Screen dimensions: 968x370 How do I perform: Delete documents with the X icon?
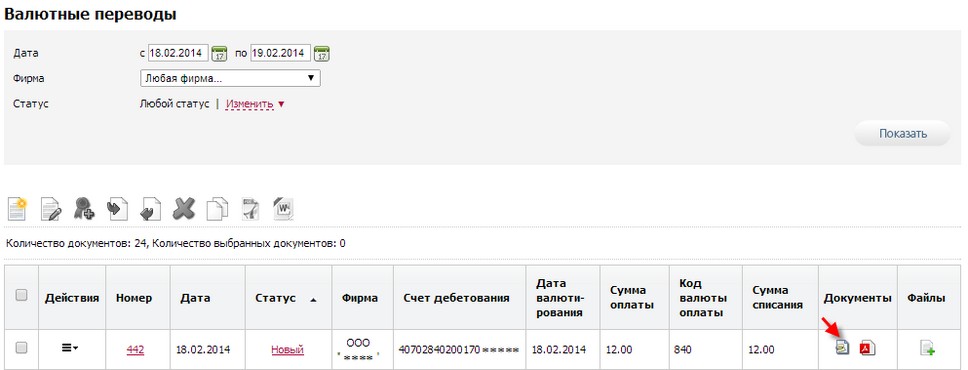183,209
